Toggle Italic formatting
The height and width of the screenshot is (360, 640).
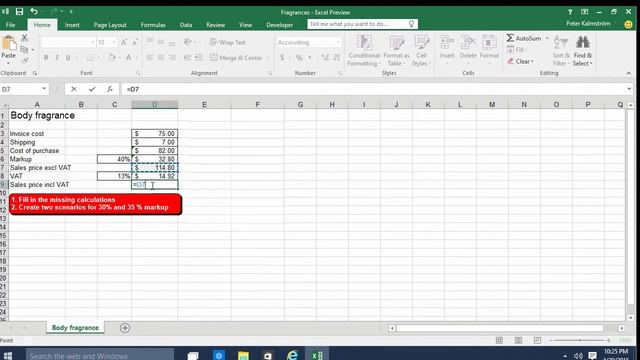coord(57,58)
